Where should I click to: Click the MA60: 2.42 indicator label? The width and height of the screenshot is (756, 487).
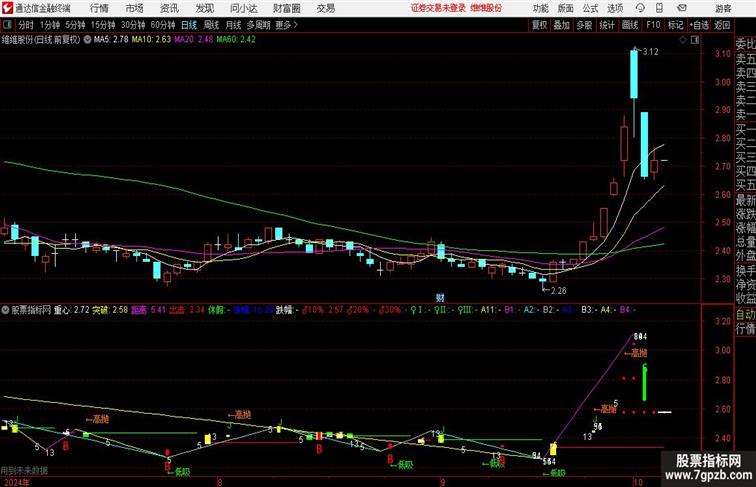click(236, 40)
